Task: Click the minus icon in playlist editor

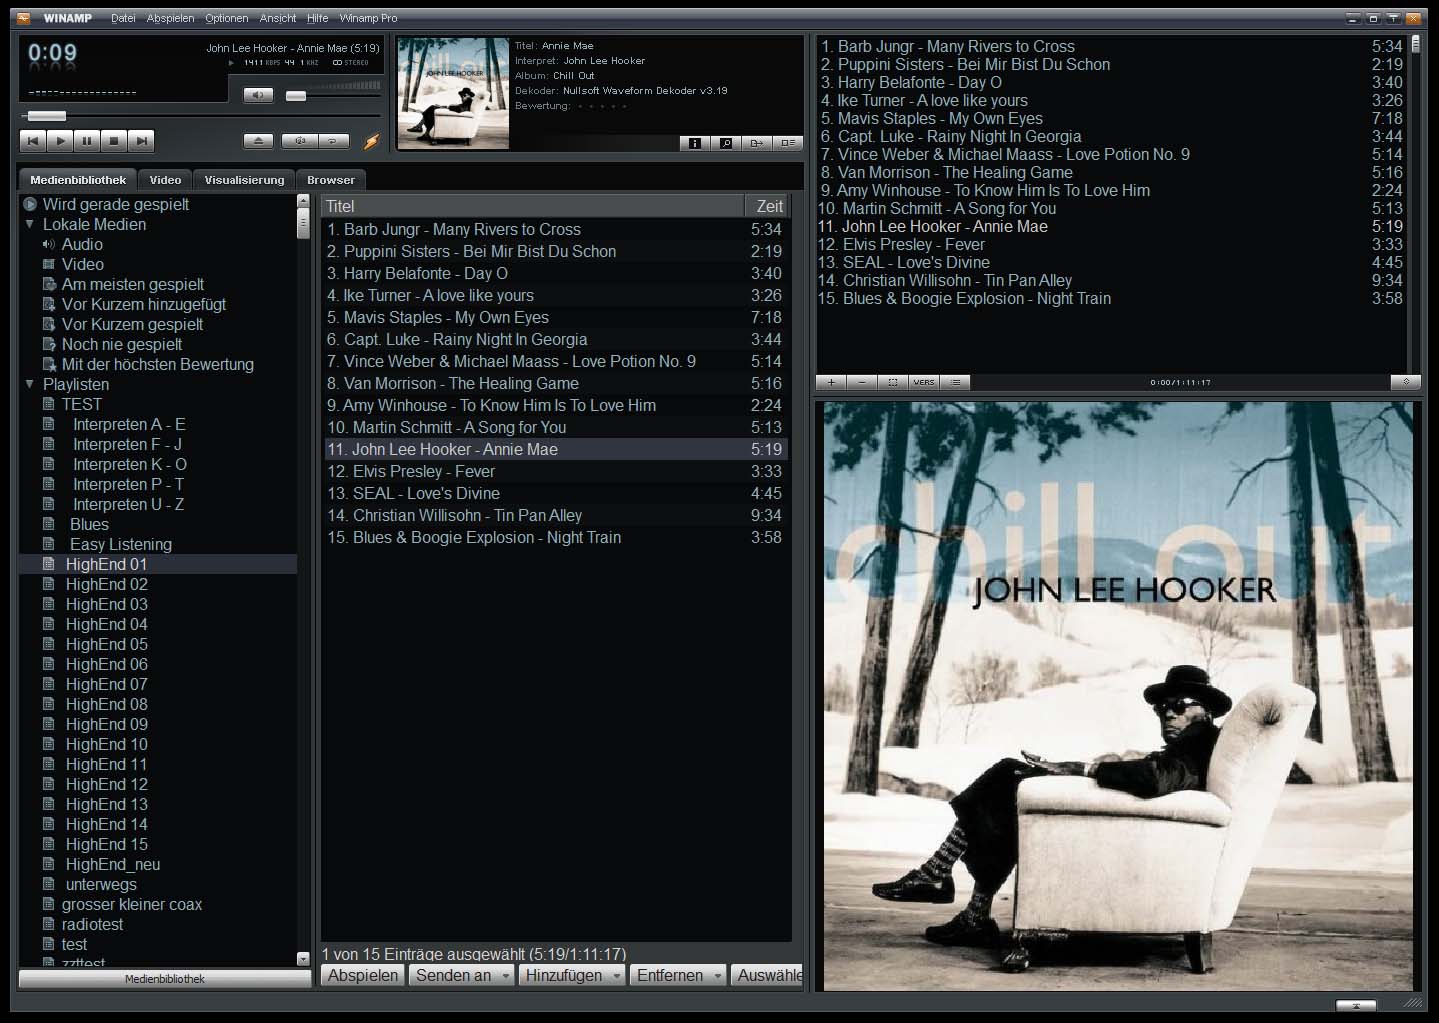Action: 862,382
